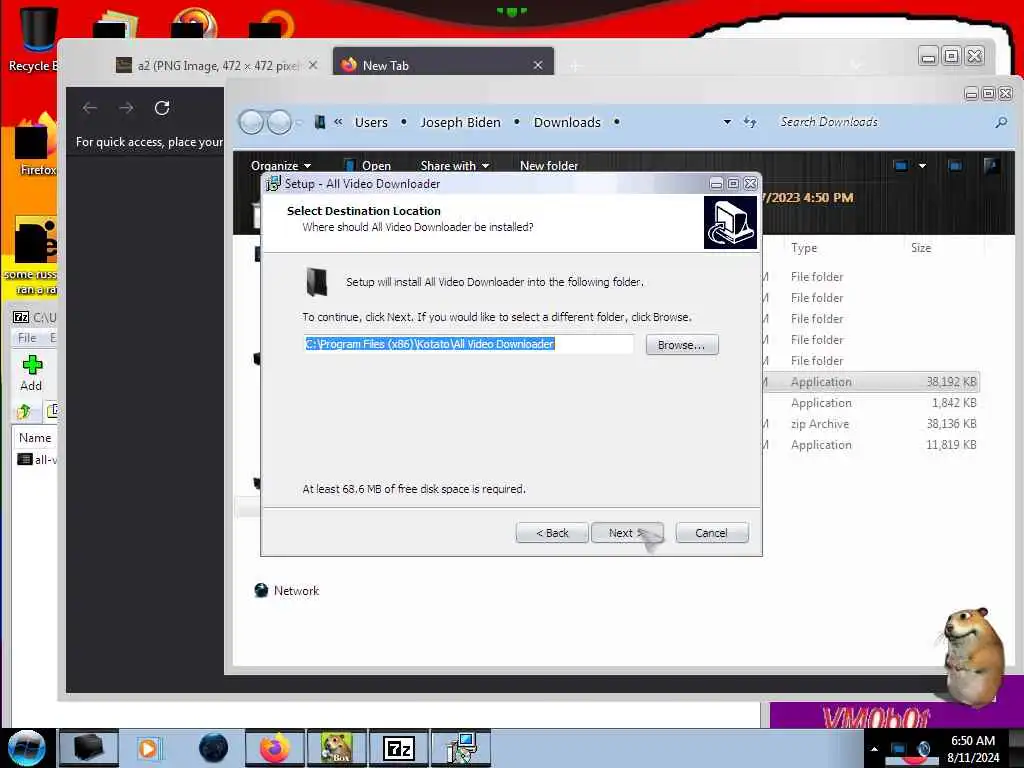Click Firefox's forward arrow
This screenshot has height=768, width=1024.
coord(126,108)
